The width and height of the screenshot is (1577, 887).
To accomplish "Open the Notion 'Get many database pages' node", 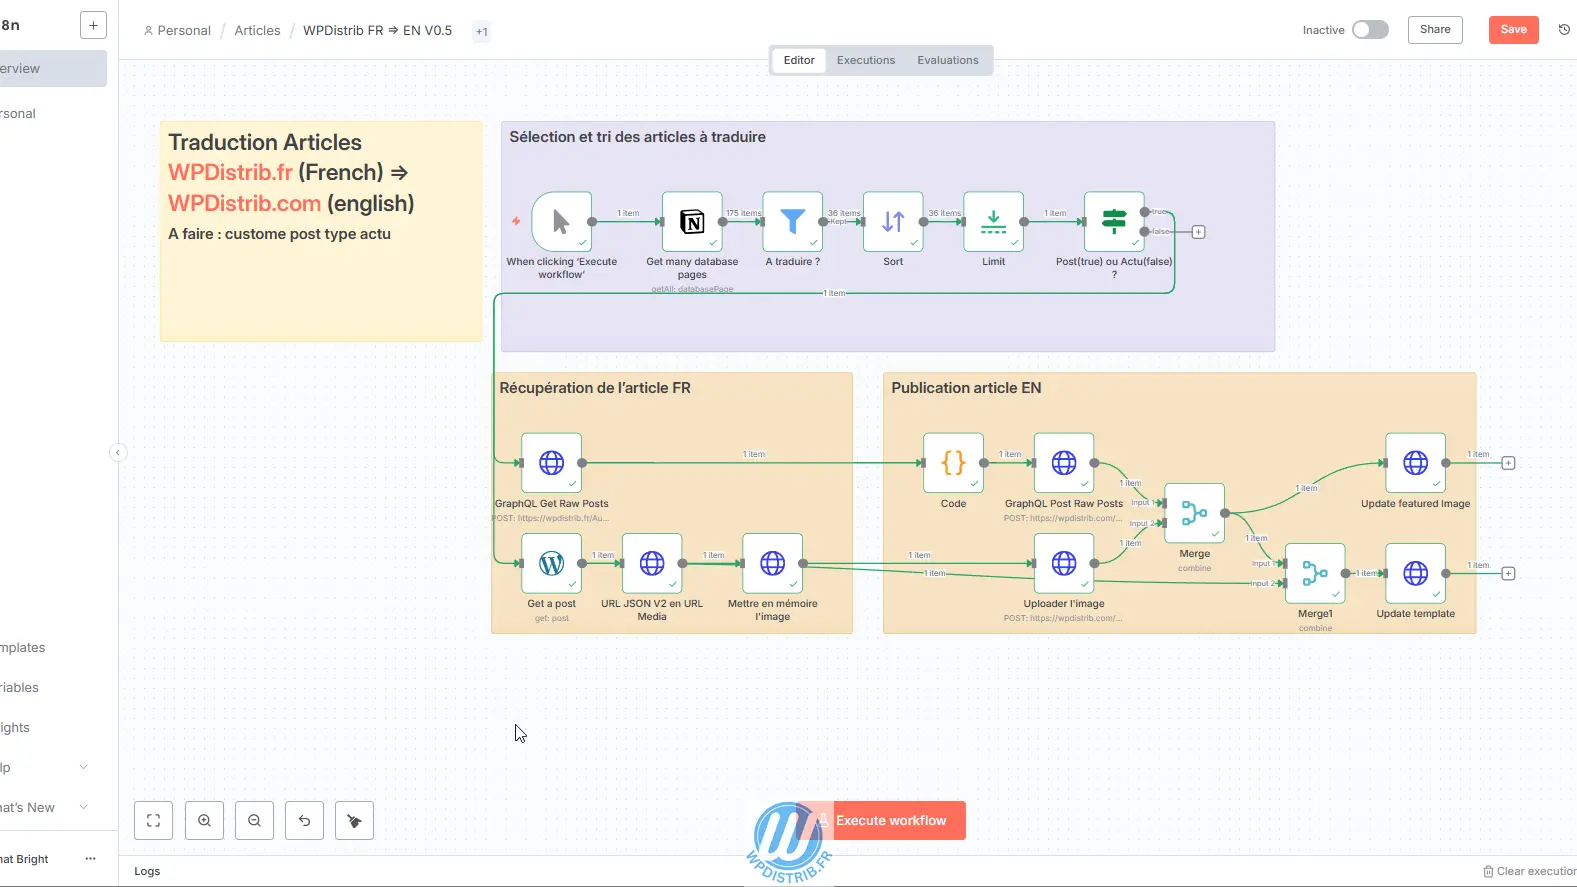I will click(x=692, y=221).
